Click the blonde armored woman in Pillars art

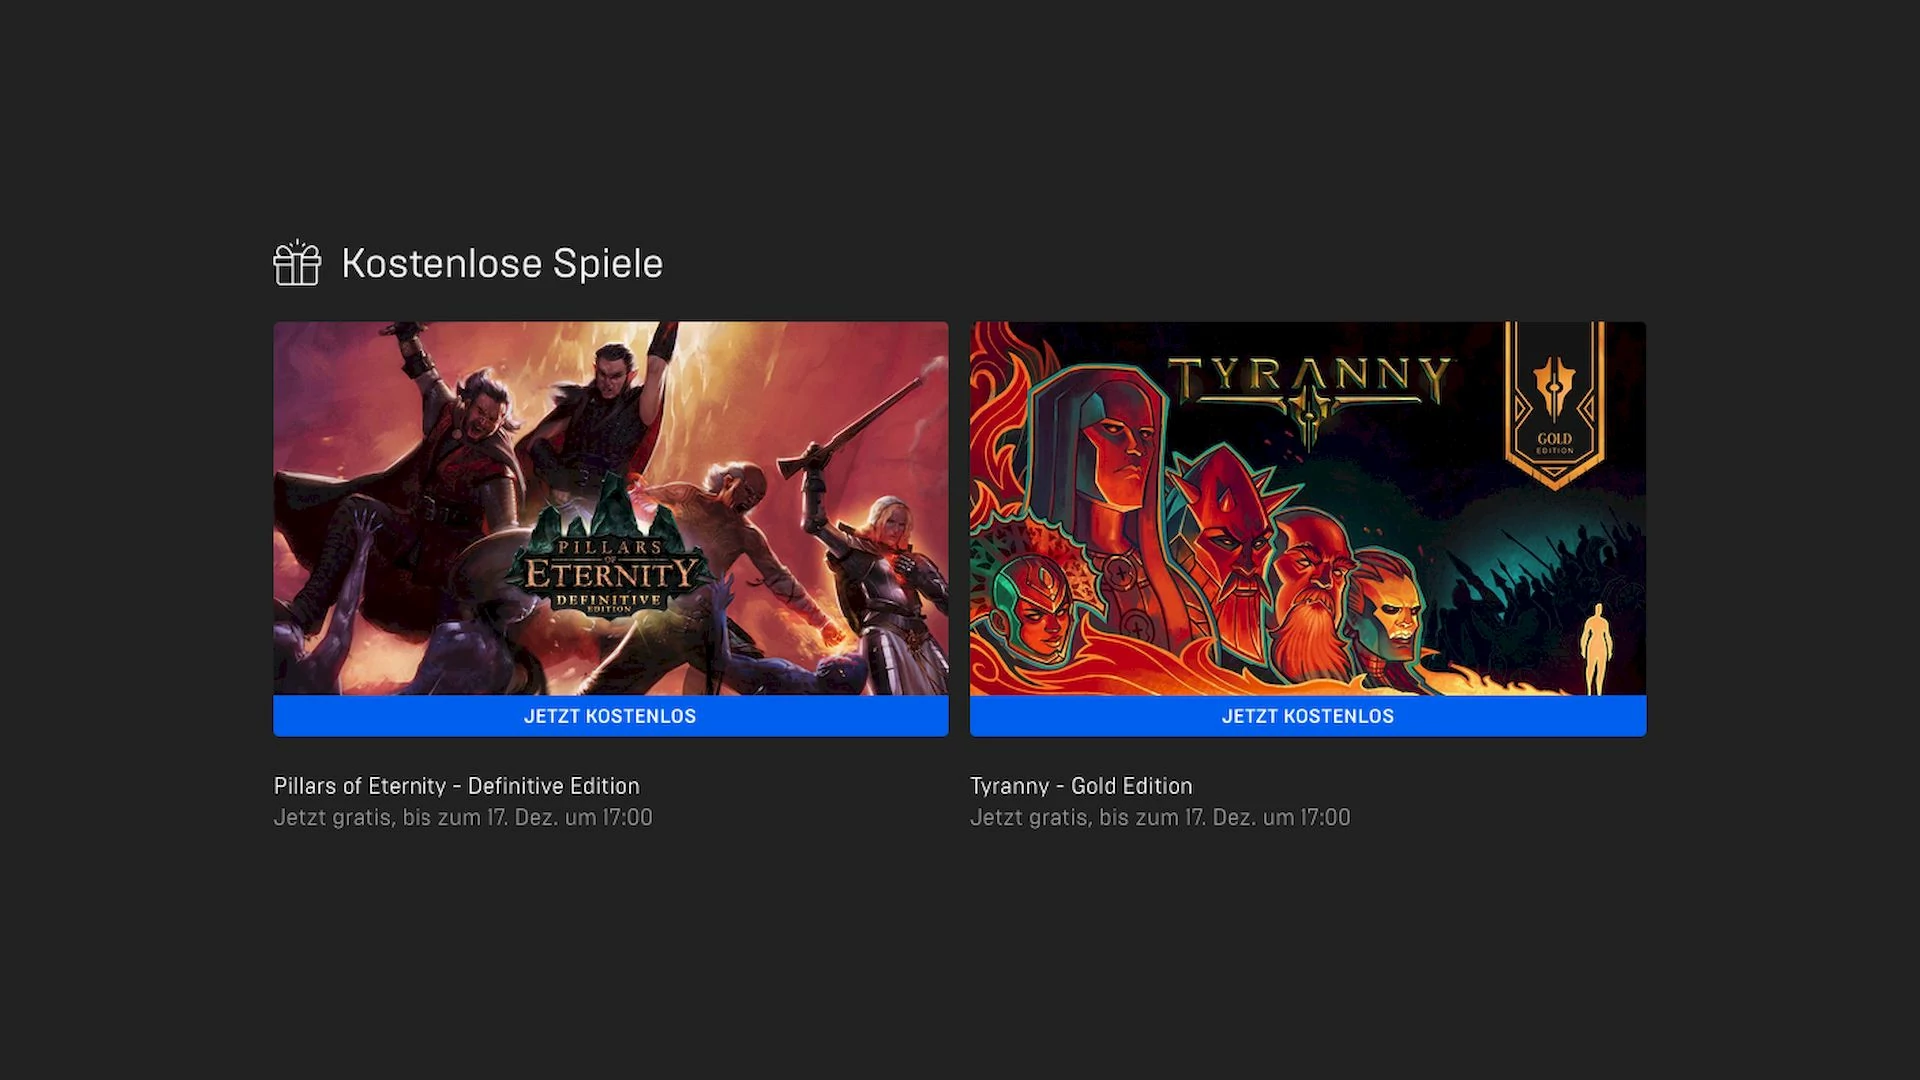[x=890, y=590]
